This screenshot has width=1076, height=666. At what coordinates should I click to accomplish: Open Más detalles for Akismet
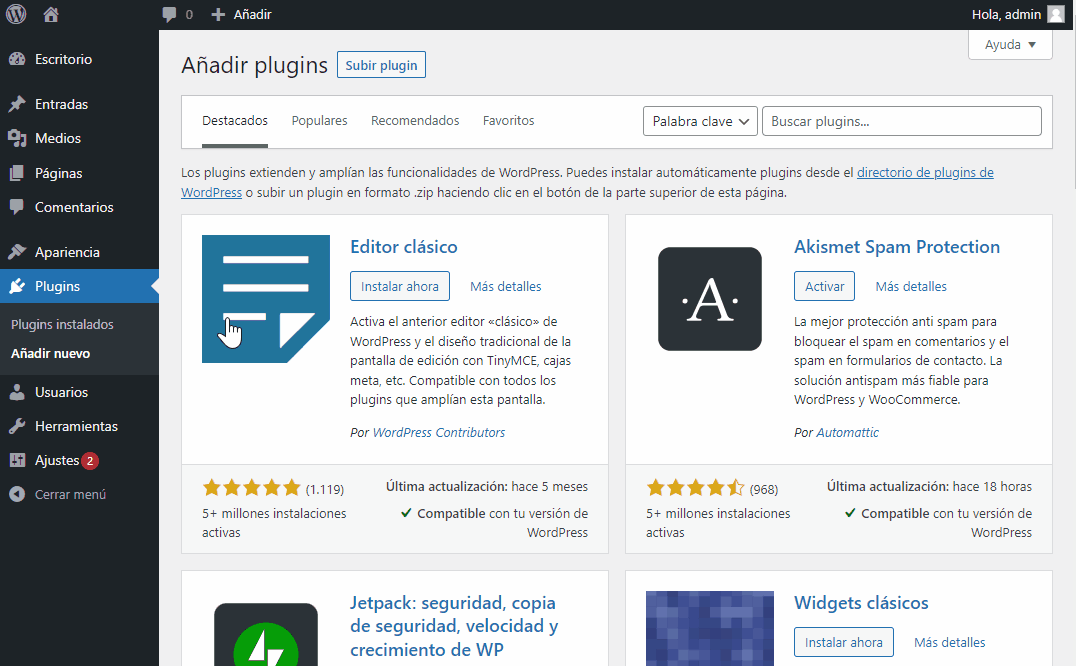pyautogui.click(x=911, y=287)
